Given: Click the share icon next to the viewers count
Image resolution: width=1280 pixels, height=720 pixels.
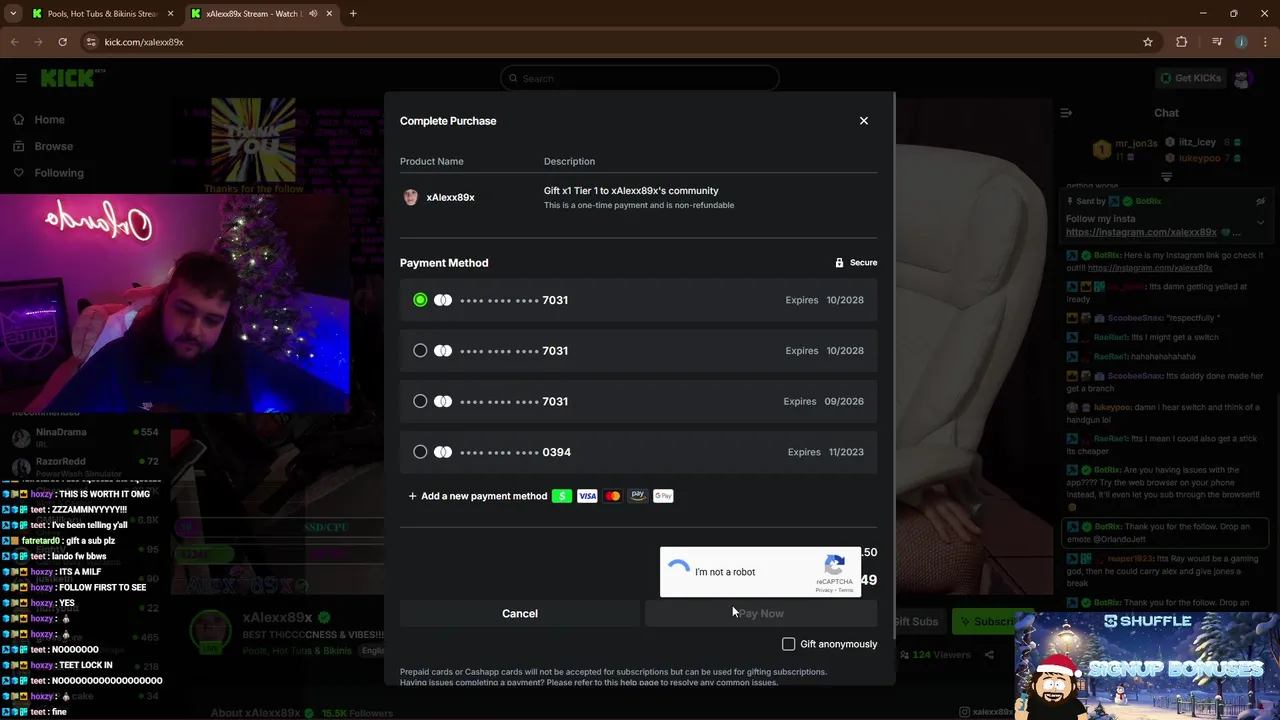Looking at the screenshot, I should [989, 655].
